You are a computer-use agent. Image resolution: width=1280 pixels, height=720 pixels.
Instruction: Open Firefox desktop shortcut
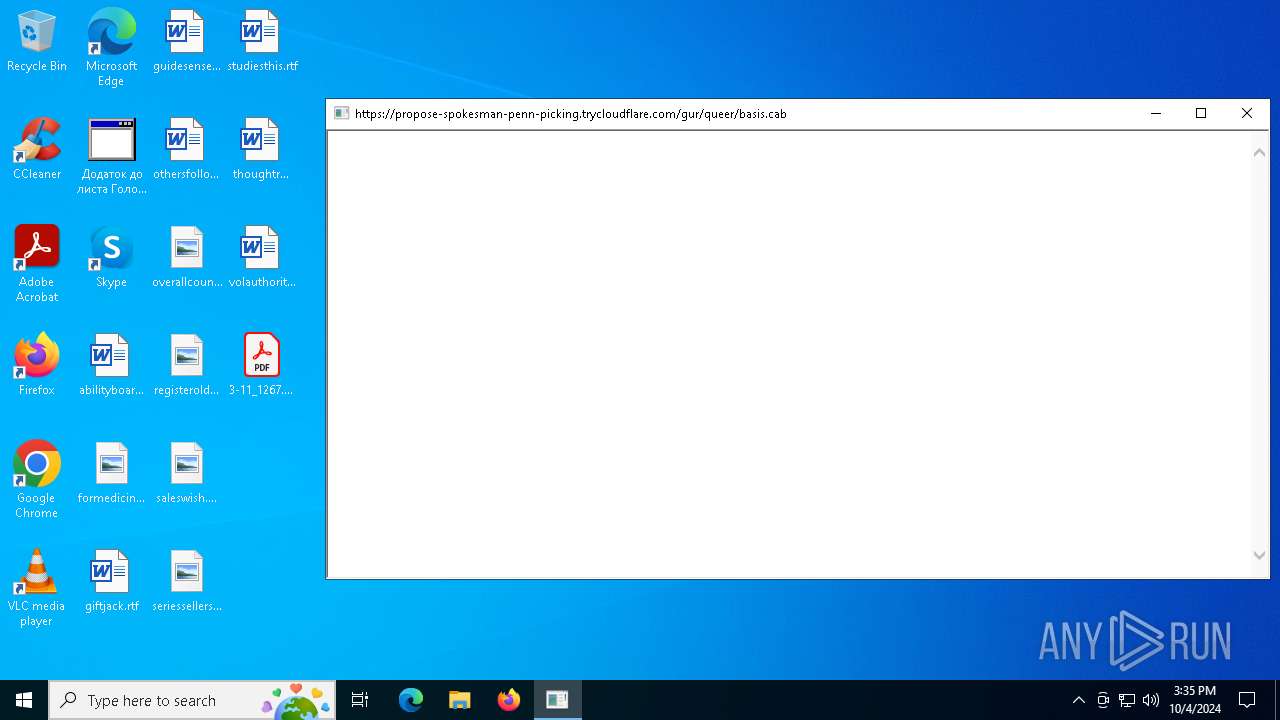pos(37,366)
